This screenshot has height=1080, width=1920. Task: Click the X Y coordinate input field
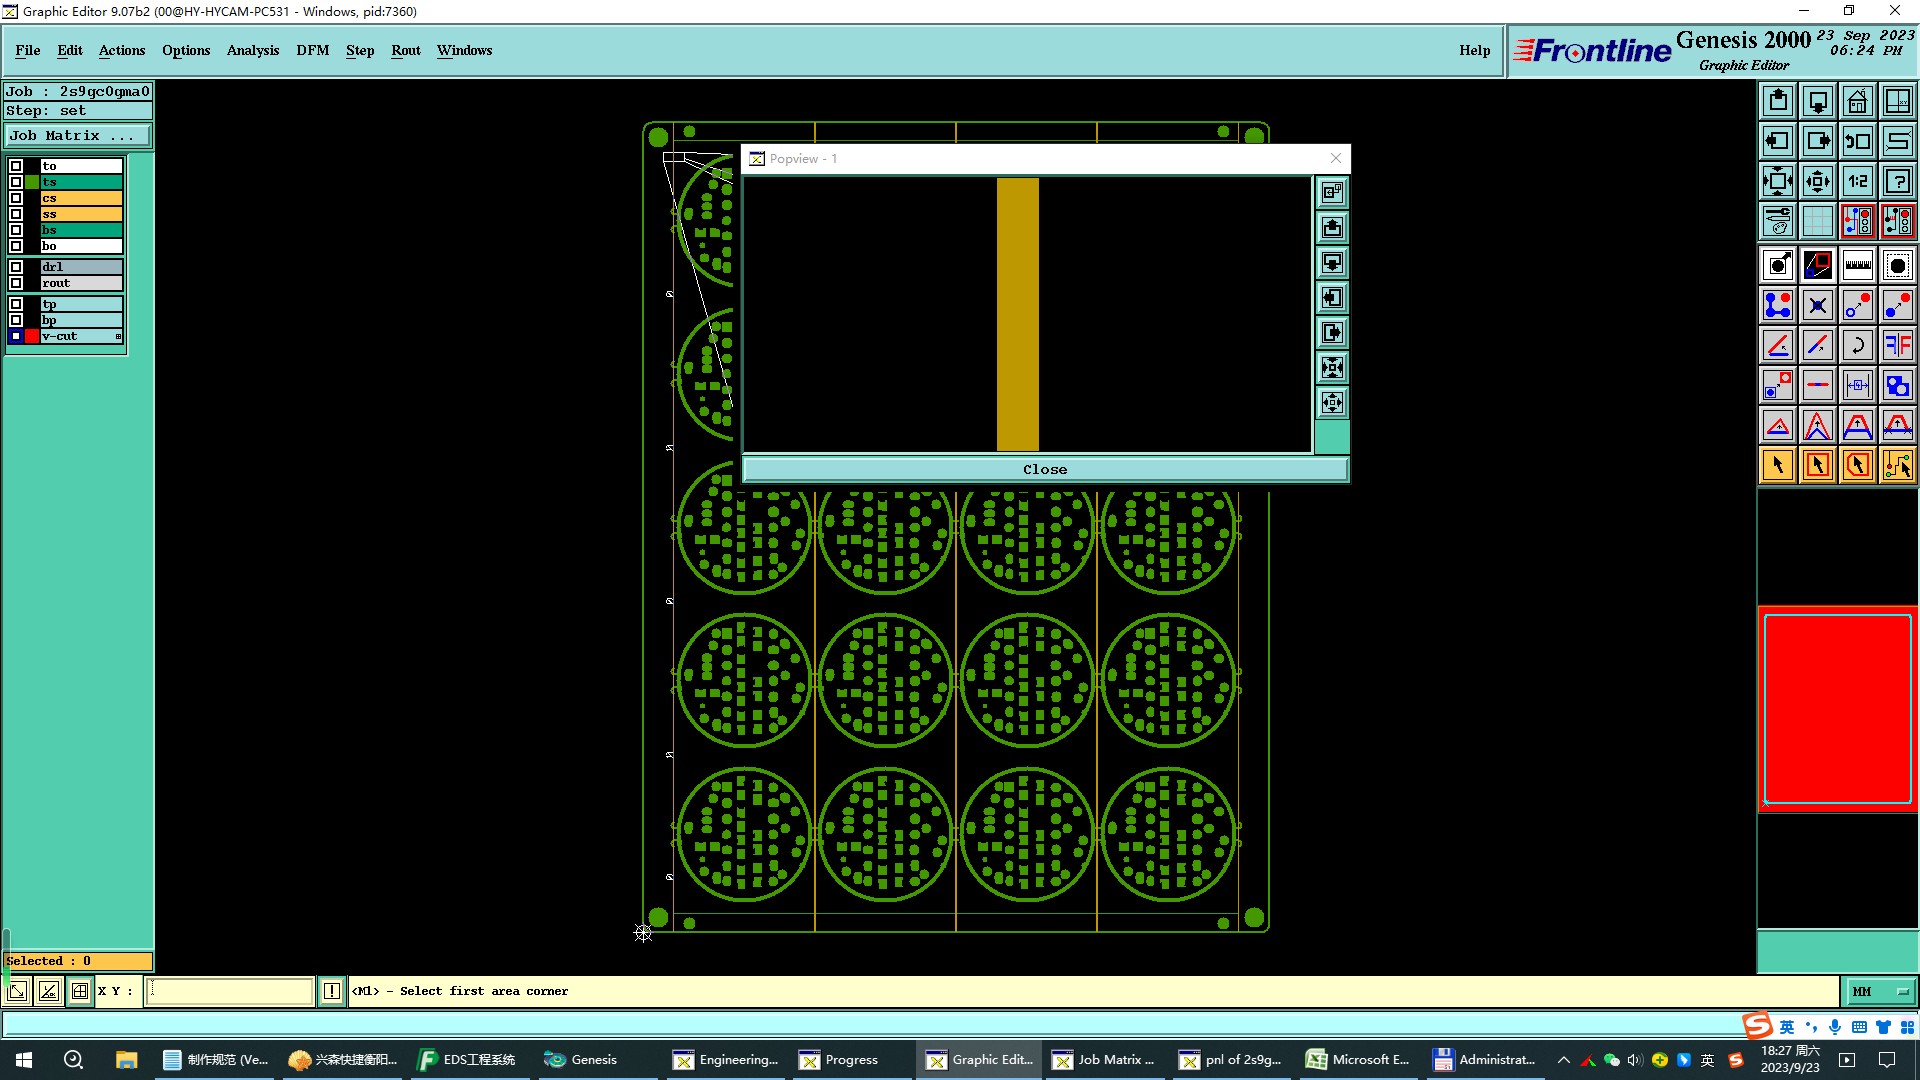(x=230, y=991)
